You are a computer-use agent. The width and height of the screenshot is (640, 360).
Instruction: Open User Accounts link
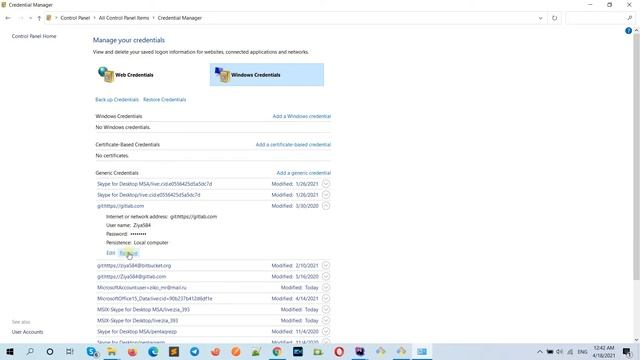27,332
